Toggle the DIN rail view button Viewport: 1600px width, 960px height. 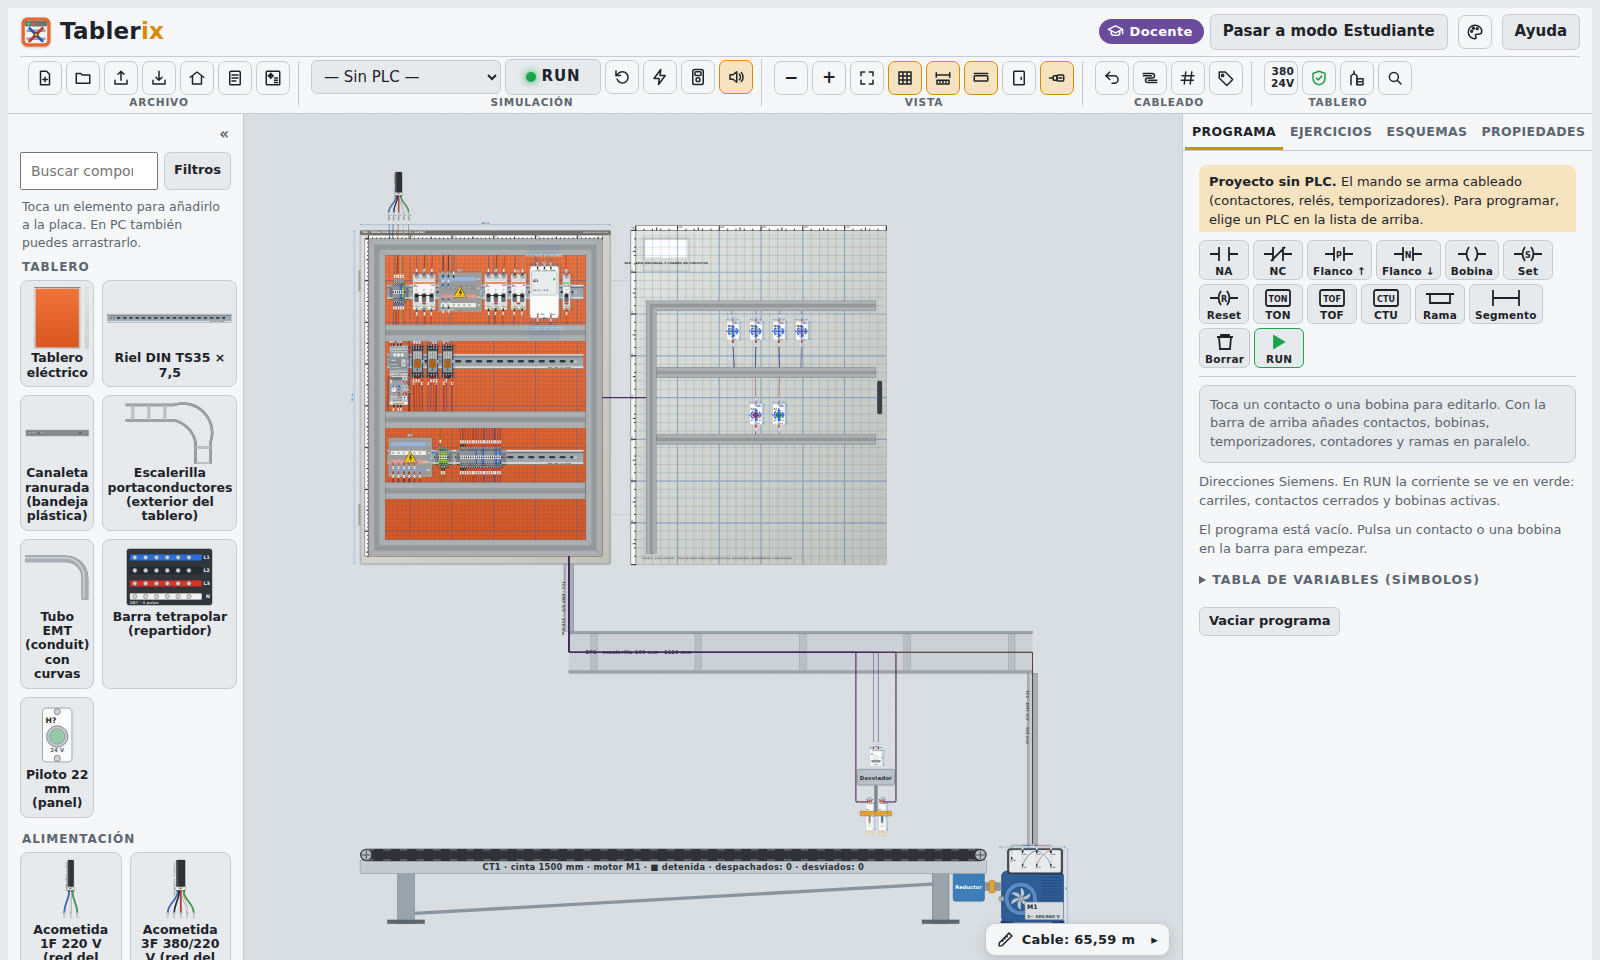pyautogui.click(x=943, y=78)
